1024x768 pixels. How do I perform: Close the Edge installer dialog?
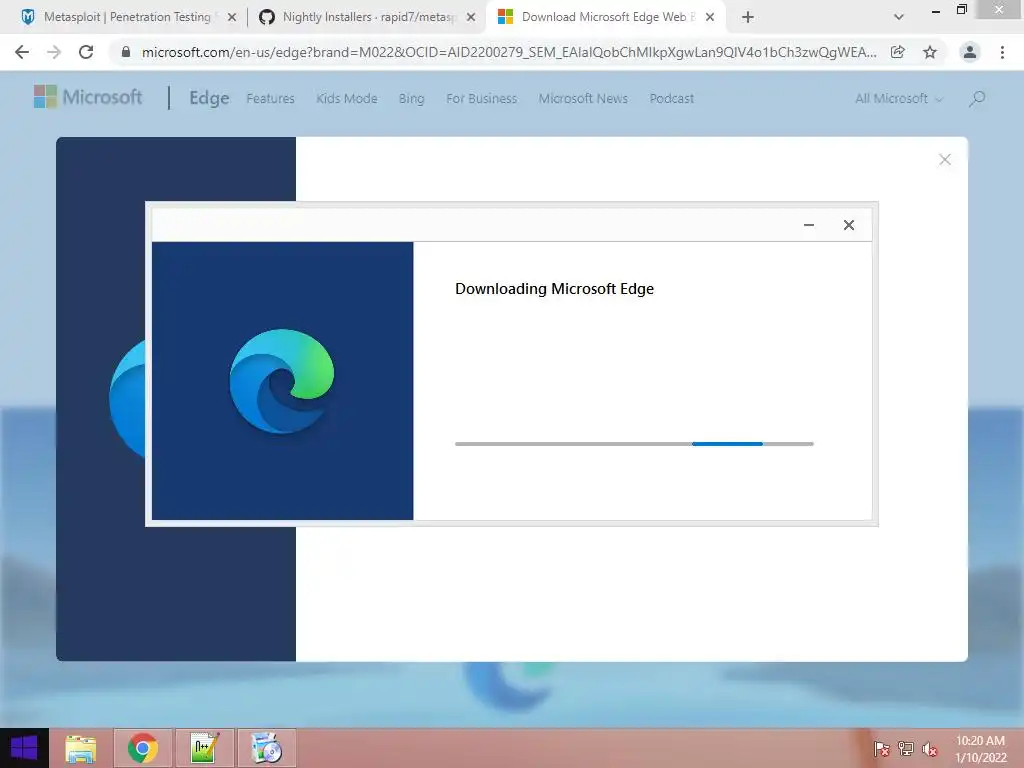coord(848,225)
